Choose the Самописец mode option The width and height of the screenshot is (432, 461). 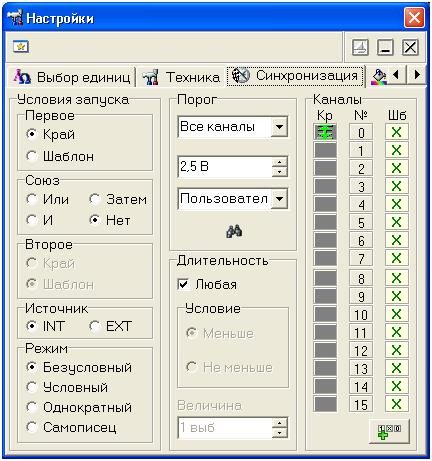[71, 427]
